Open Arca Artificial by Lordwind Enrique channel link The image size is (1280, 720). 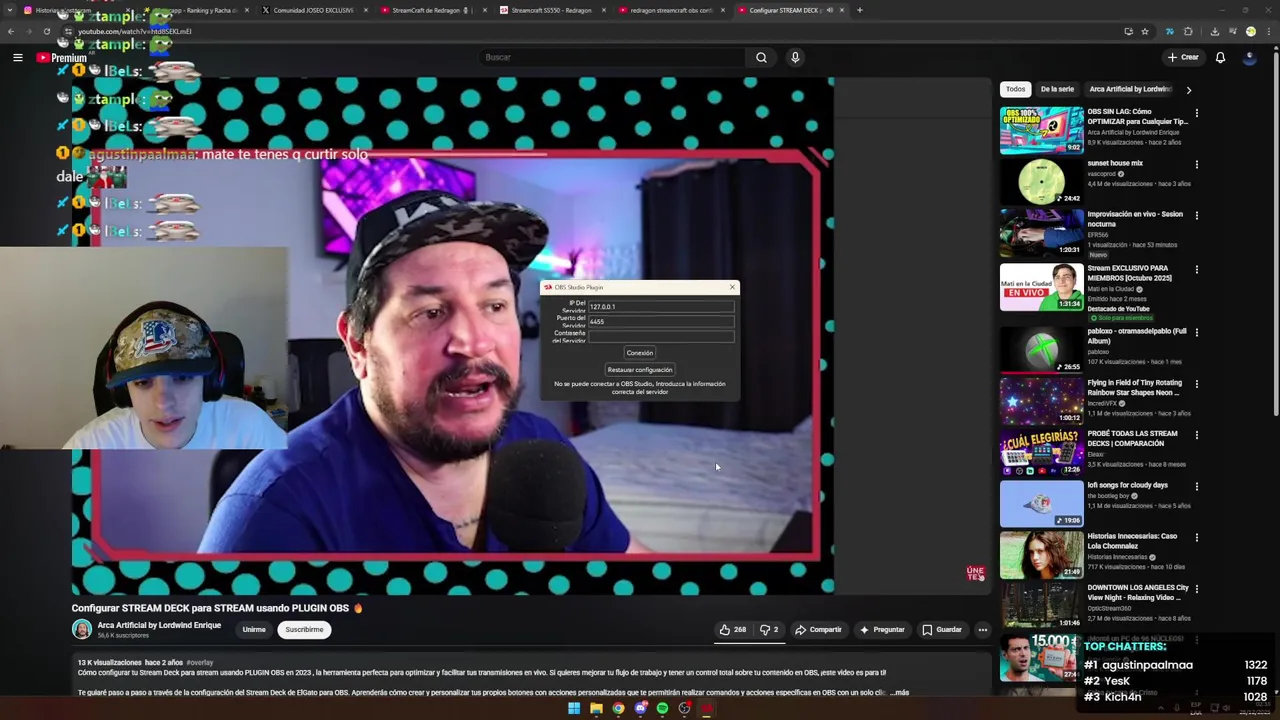coord(159,625)
